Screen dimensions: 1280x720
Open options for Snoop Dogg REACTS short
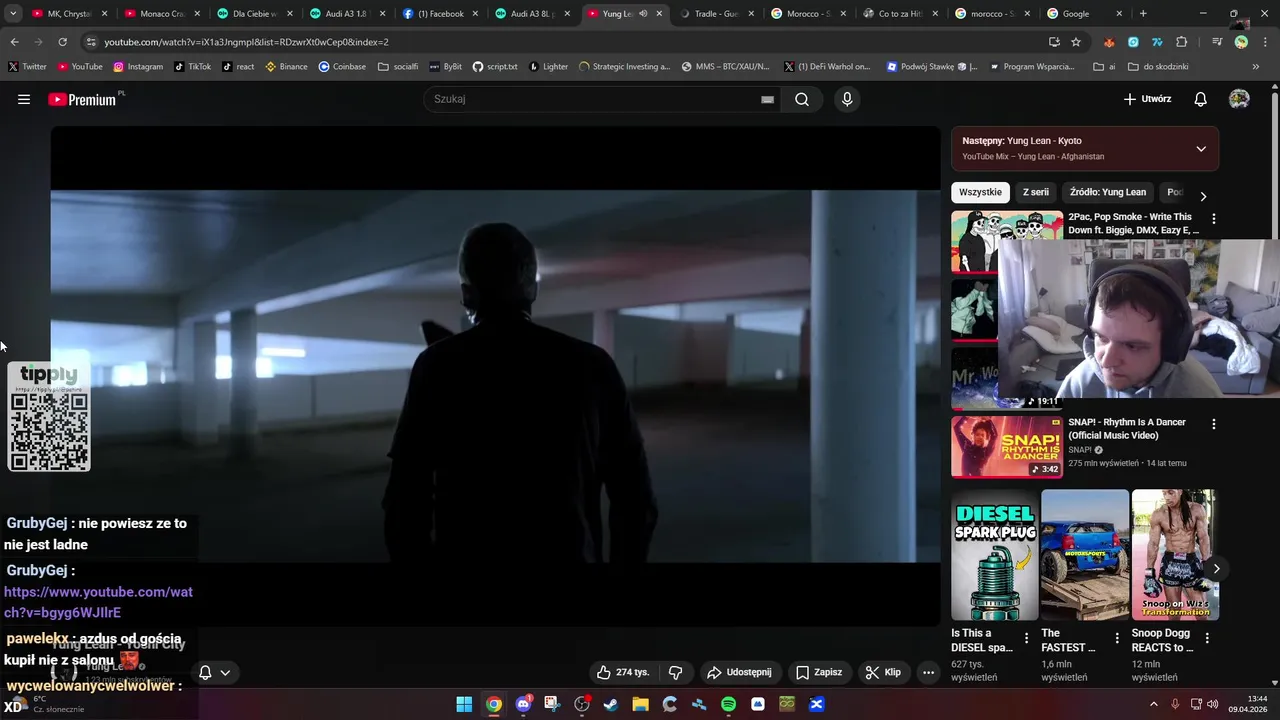[x=1207, y=638]
